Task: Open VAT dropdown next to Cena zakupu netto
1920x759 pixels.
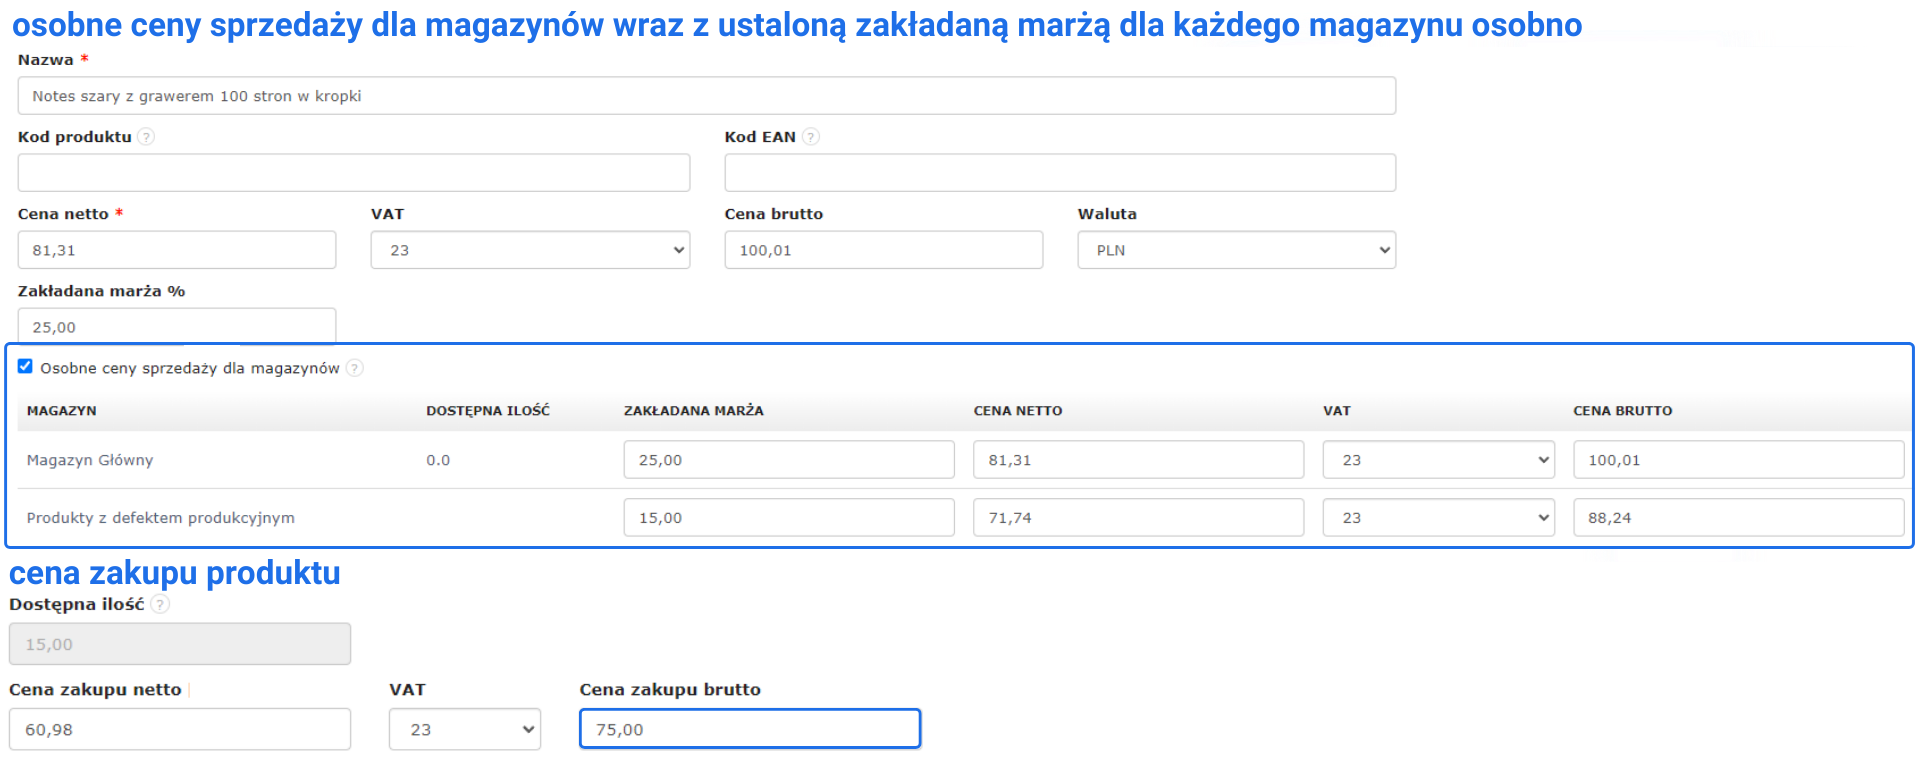Action: tap(465, 729)
